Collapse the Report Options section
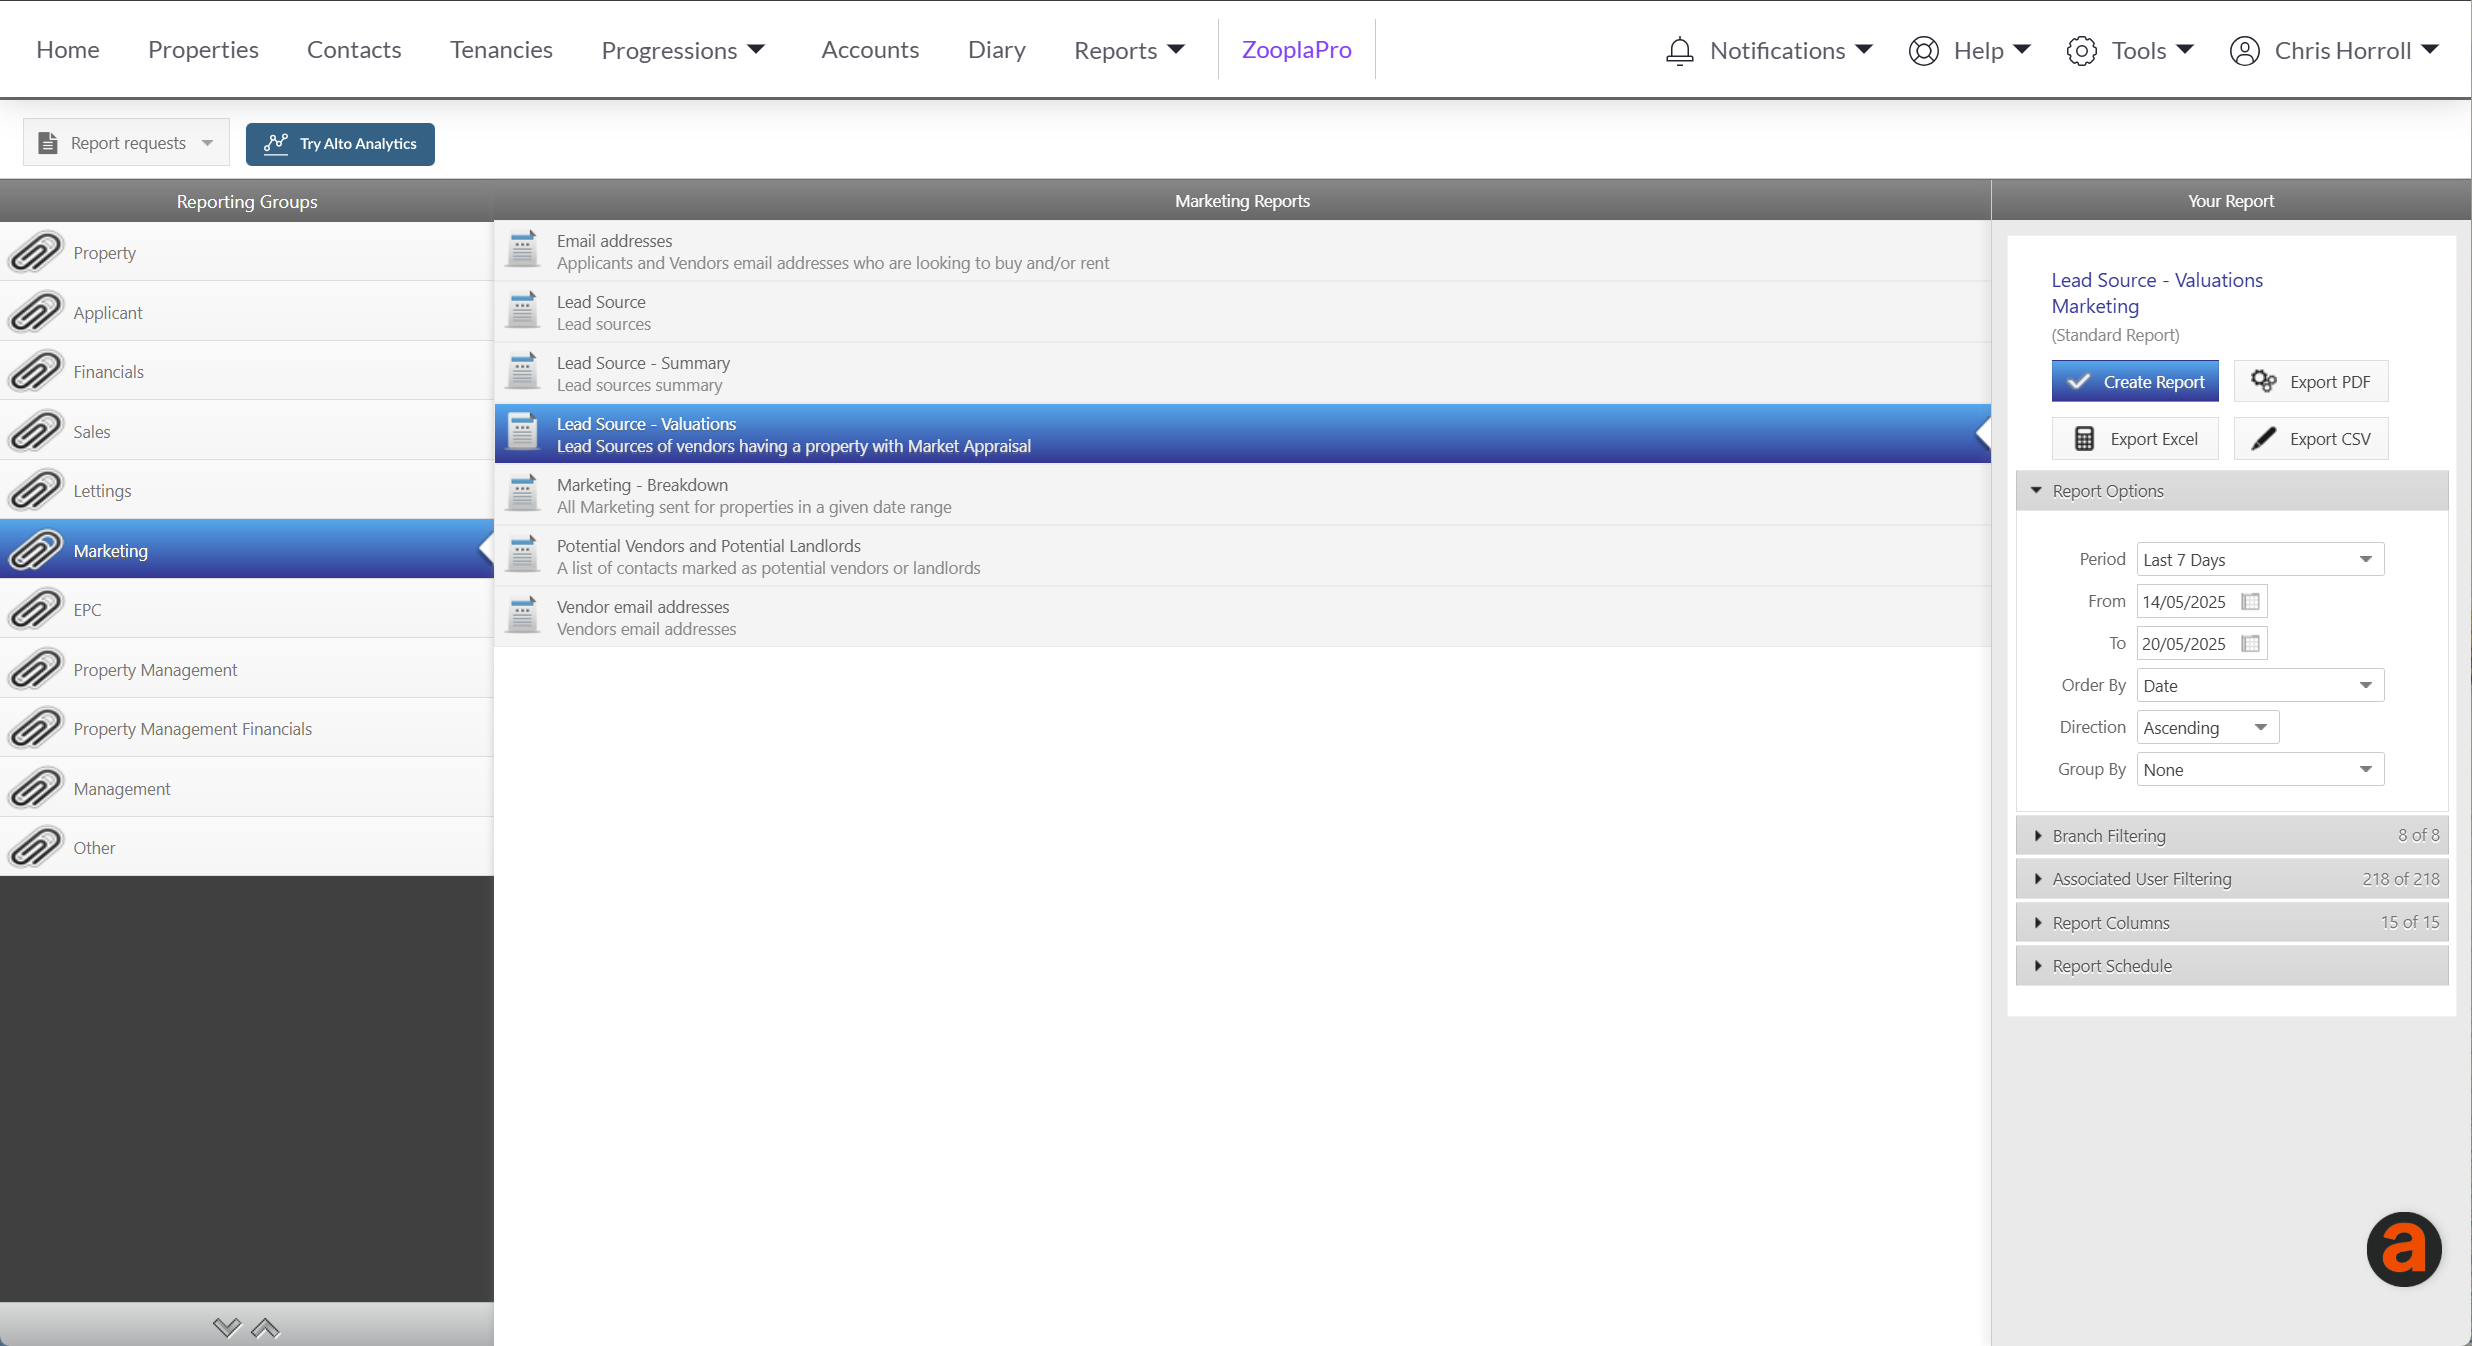The width and height of the screenshot is (2472, 1346). point(2232,491)
